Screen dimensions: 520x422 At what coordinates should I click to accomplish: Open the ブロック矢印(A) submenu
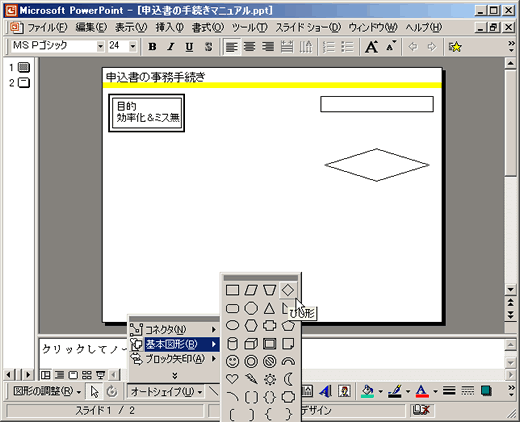174,359
